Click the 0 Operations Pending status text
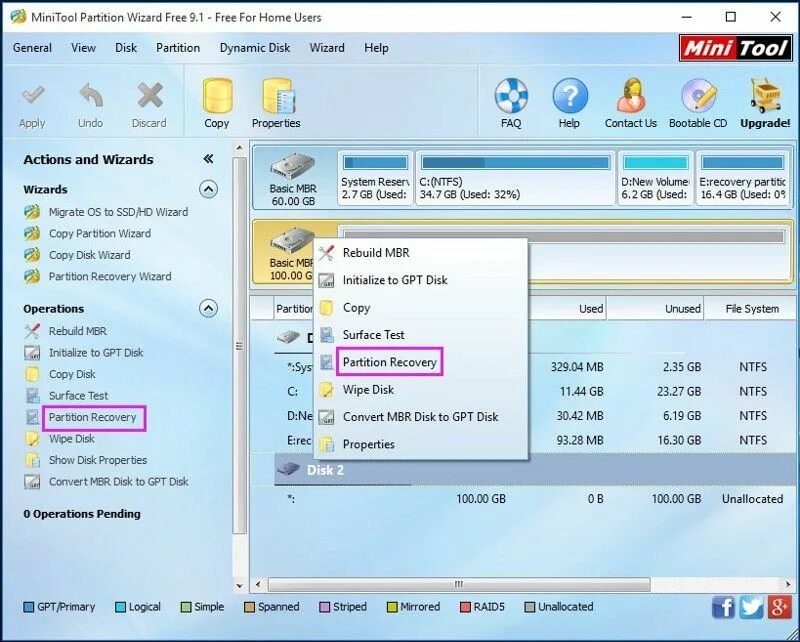This screenshot has height=642, width=800. (82, 514)
